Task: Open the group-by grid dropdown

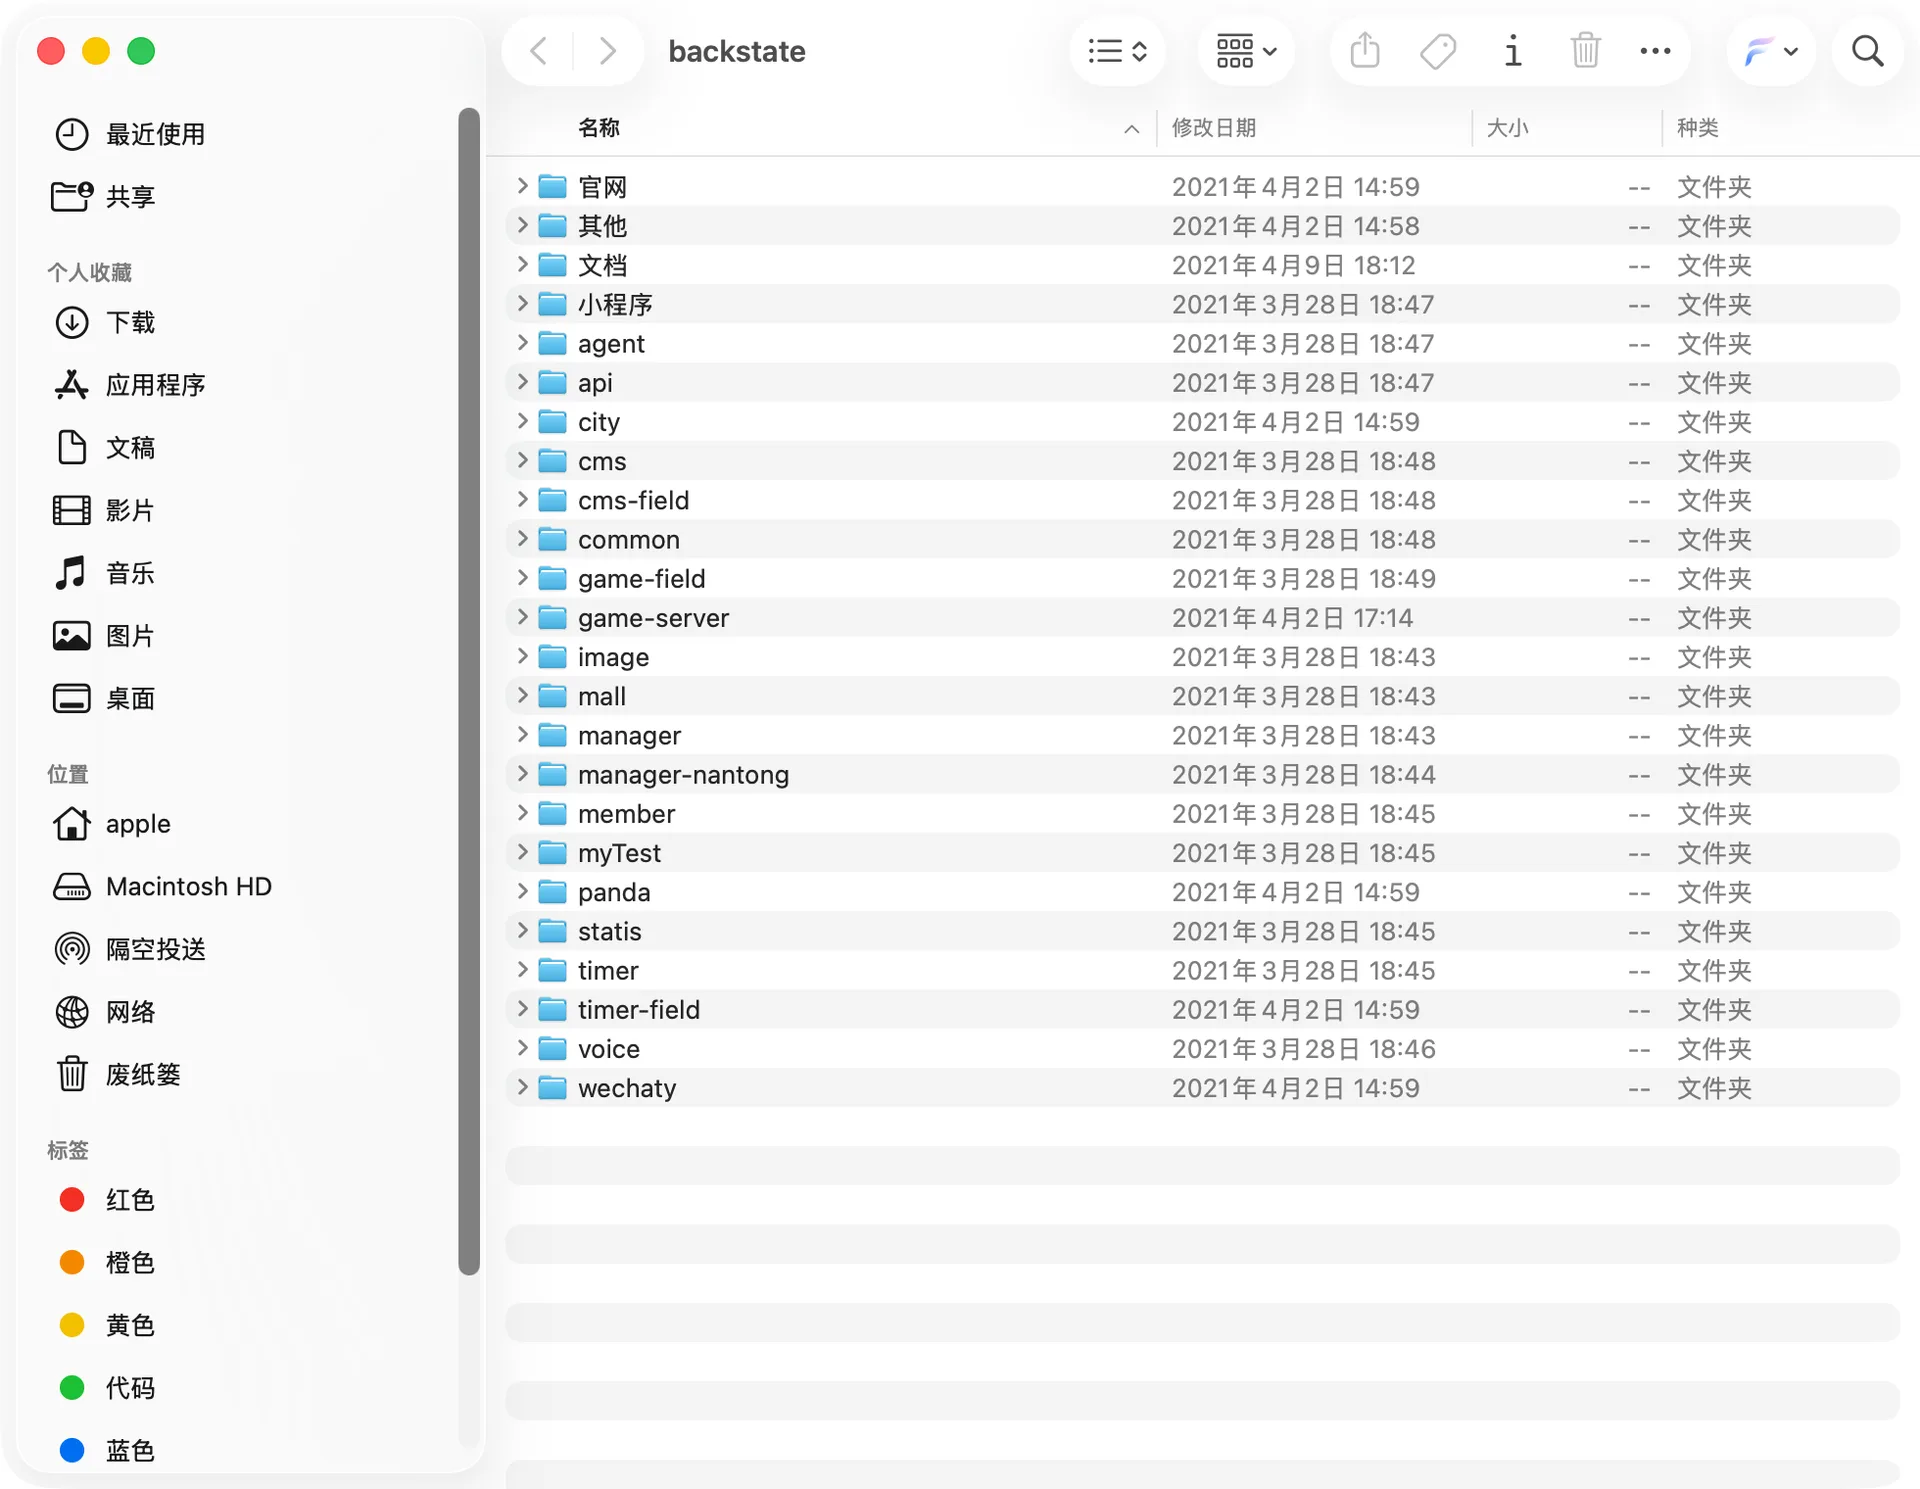Action: (x=1246, y=51)
